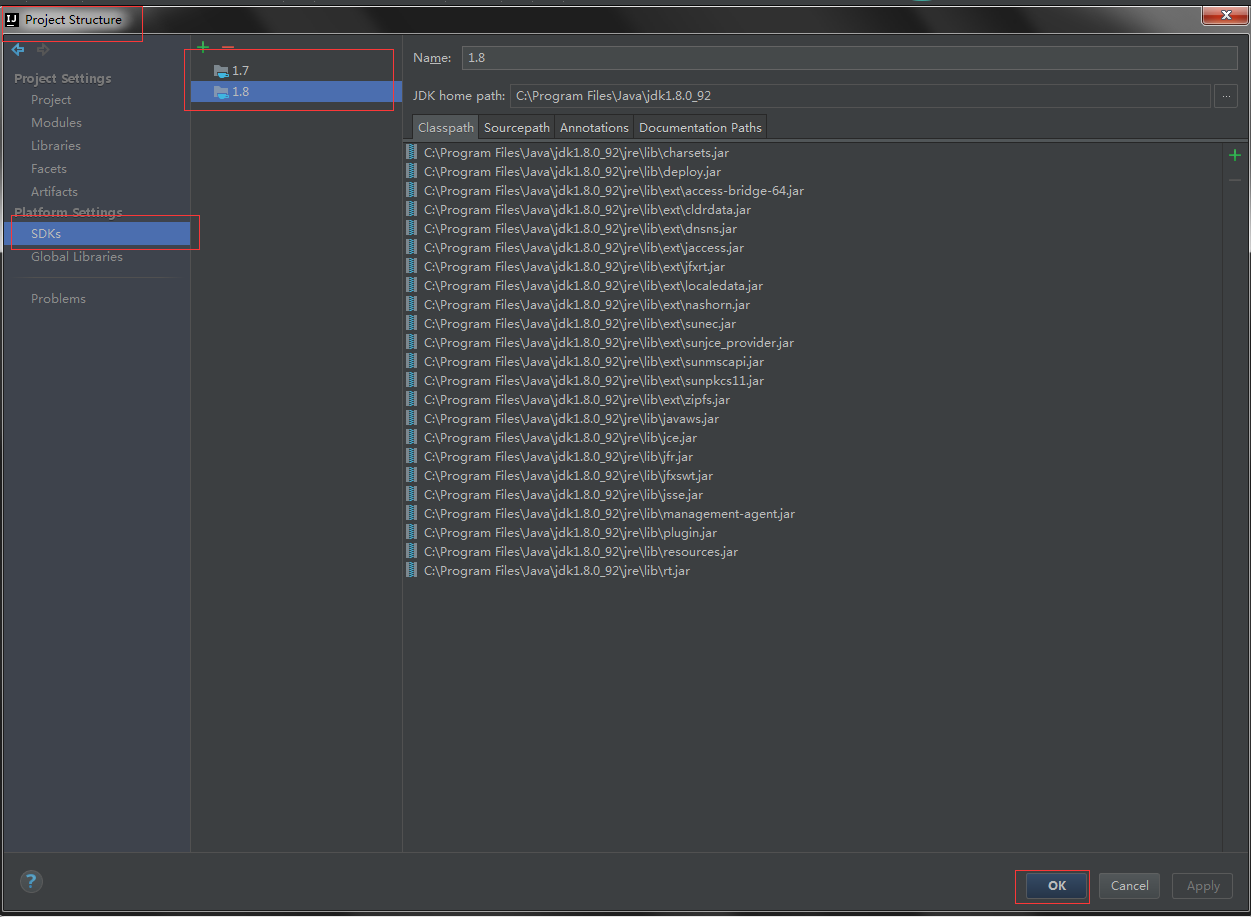The image size is (1251, 917).
Task: Select the 1.8 SDK entry
Action: click(x=296, y=92)
